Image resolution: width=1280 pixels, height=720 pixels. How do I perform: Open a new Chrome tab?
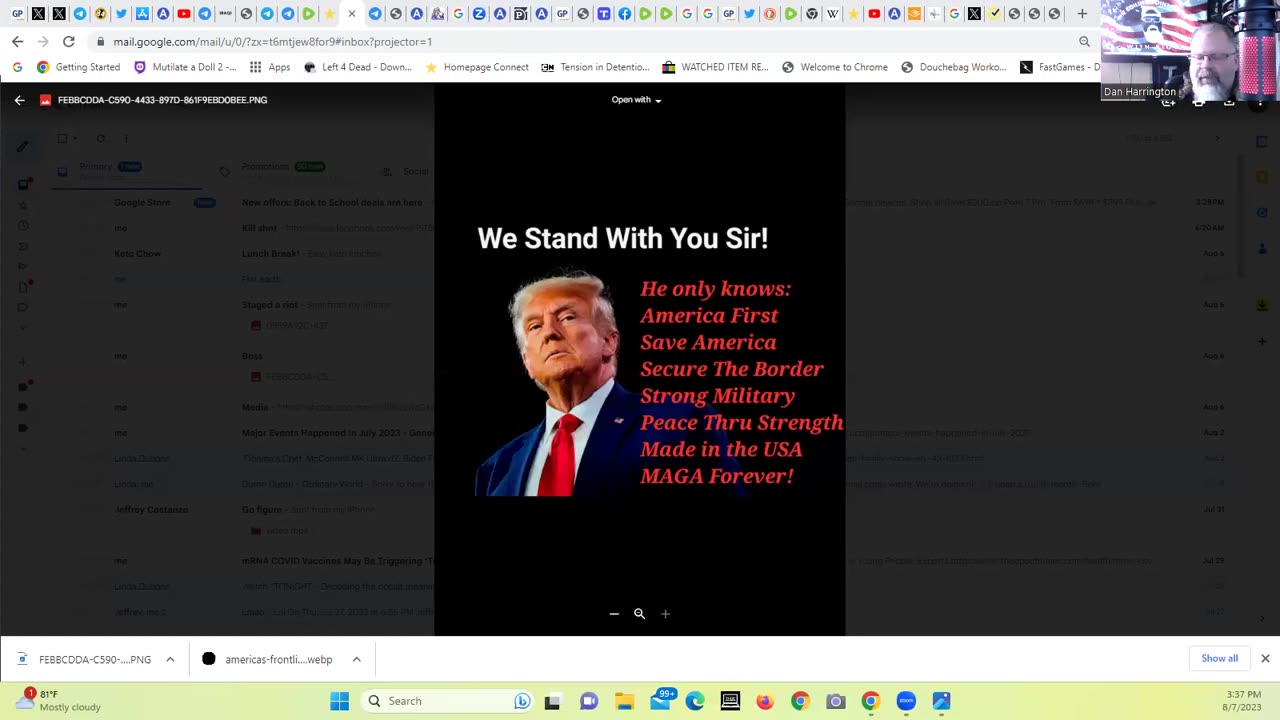tap(1082, 14)
